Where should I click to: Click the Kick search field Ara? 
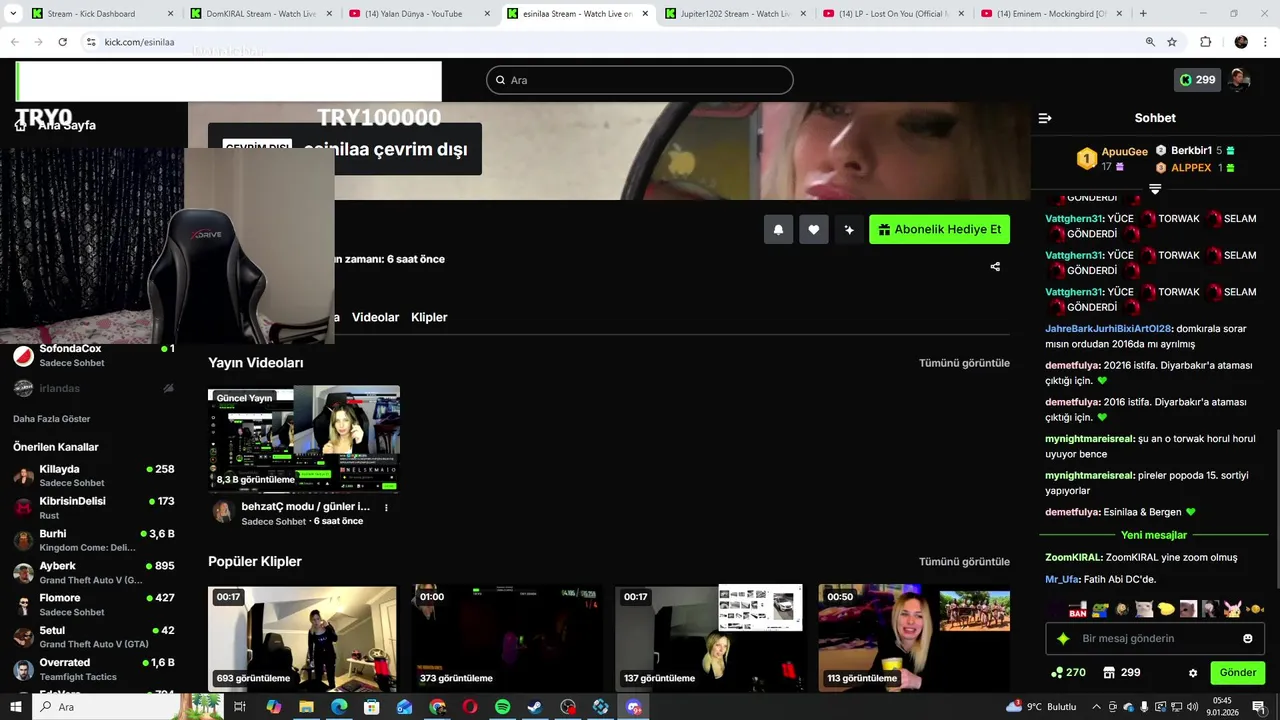[x=640, y=80]
